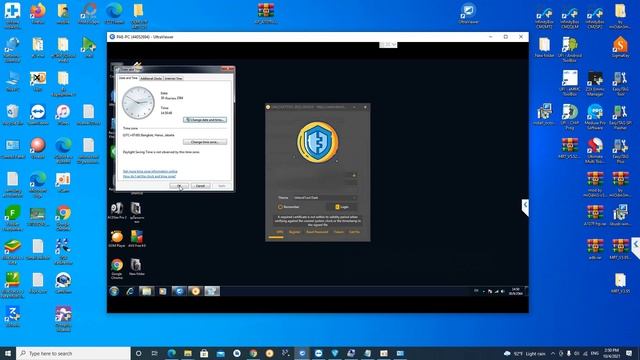
Task: Switch to the Additional Clocks tab
Action: [x=151, y=78]
